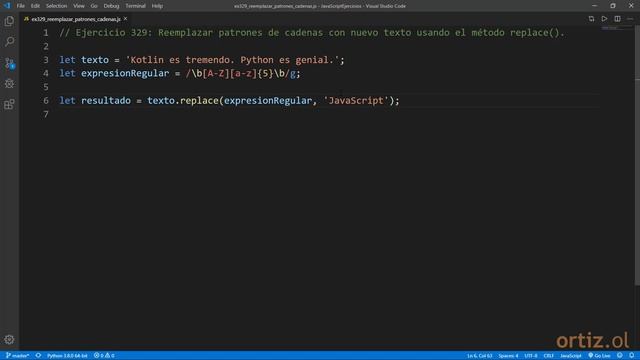Open the Go menu
640x360 pixels.
94,6
